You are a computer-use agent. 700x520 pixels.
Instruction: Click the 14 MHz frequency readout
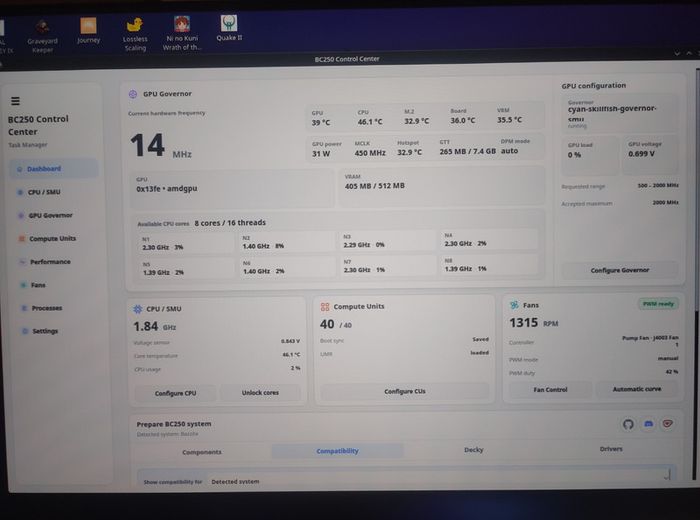point(161,146)
